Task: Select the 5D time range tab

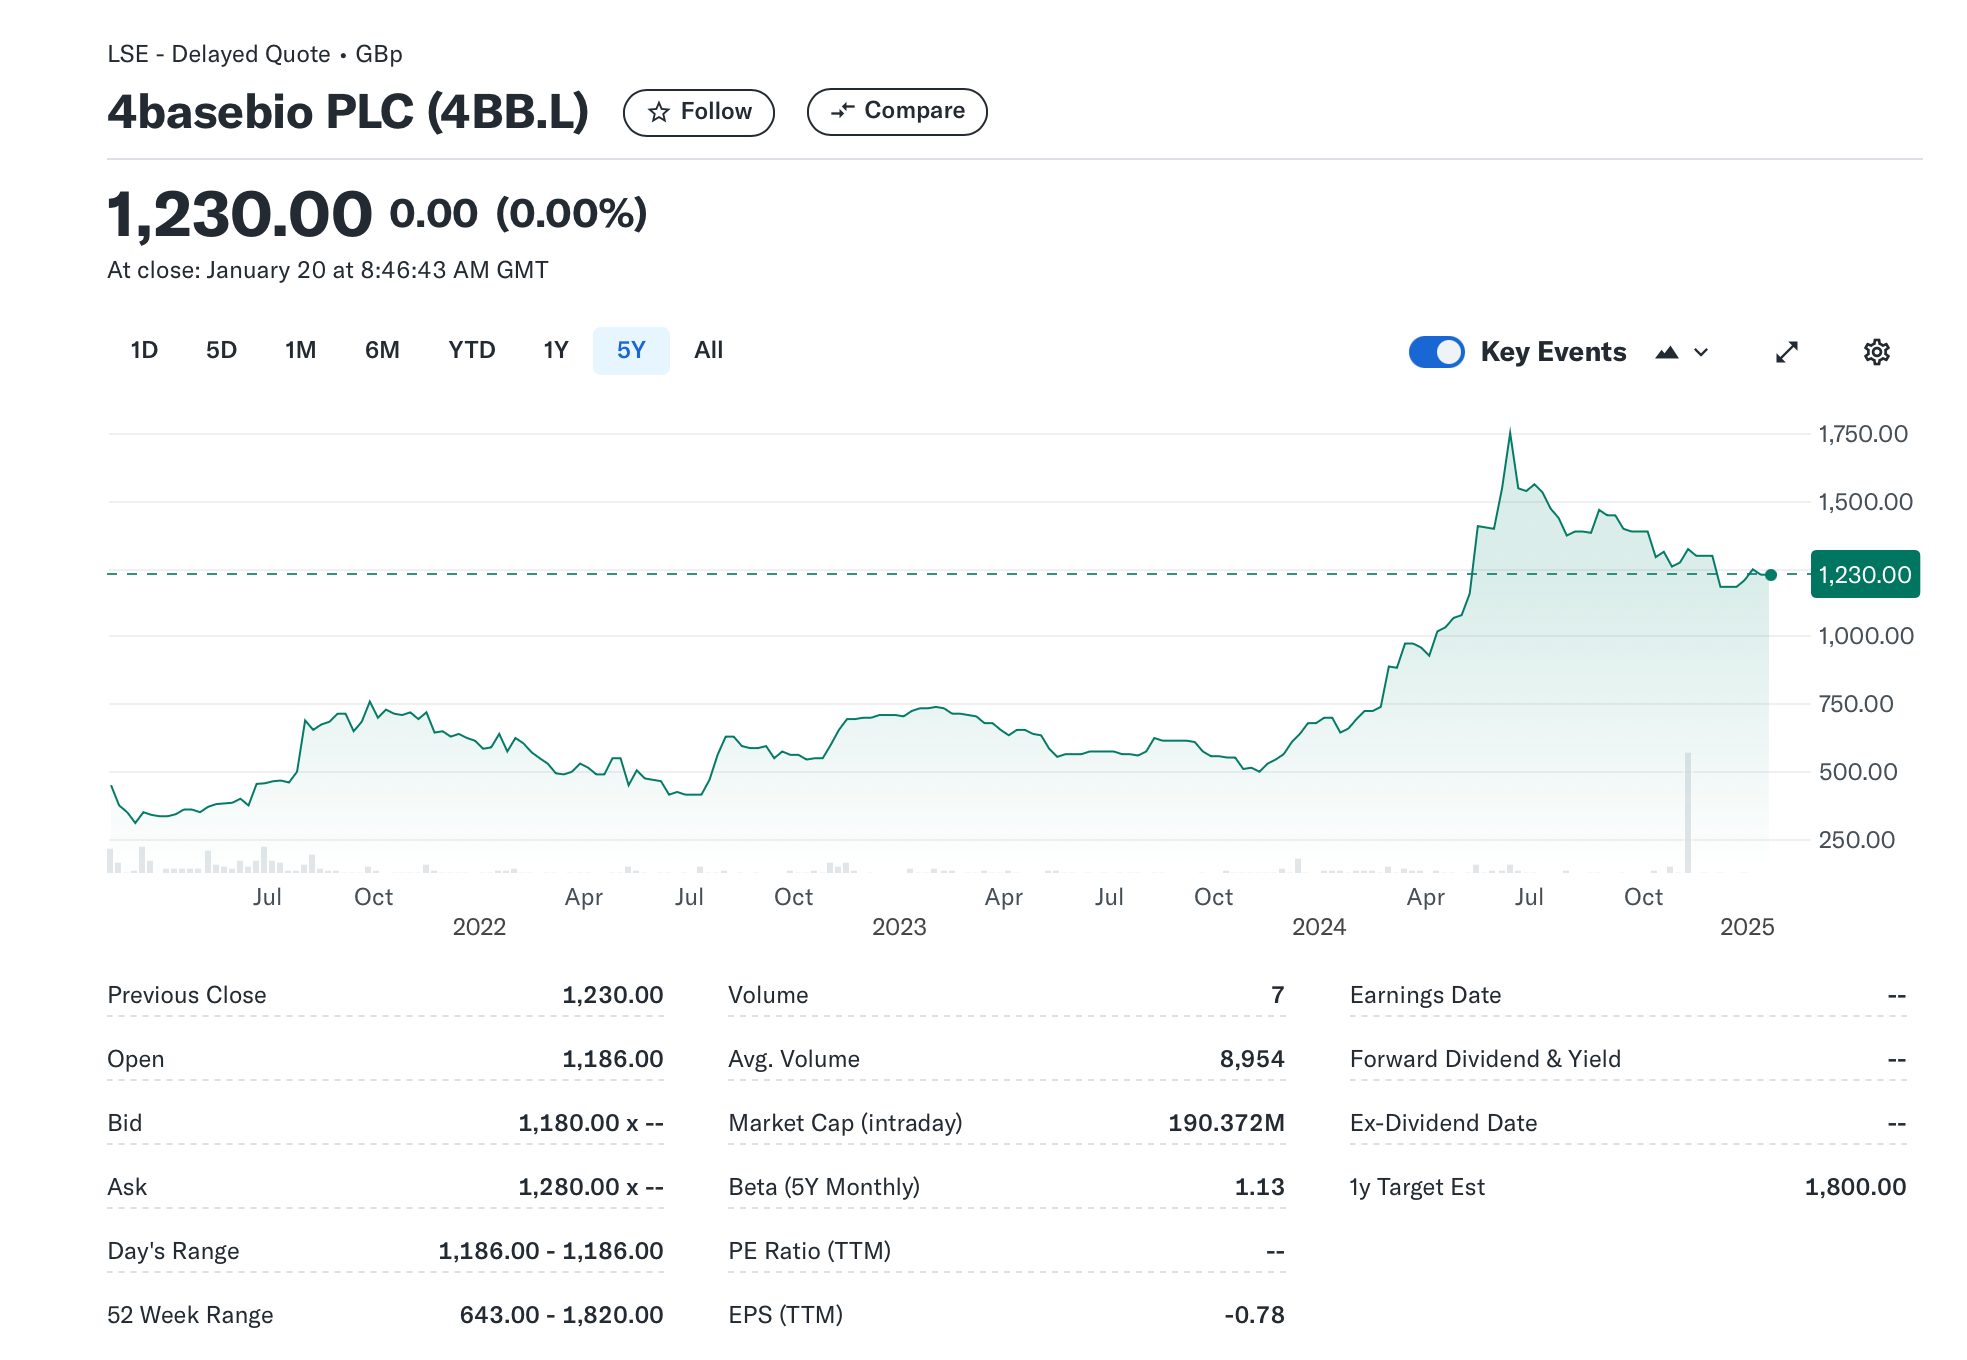Action: pyautogui.click(x=221, y=350)
